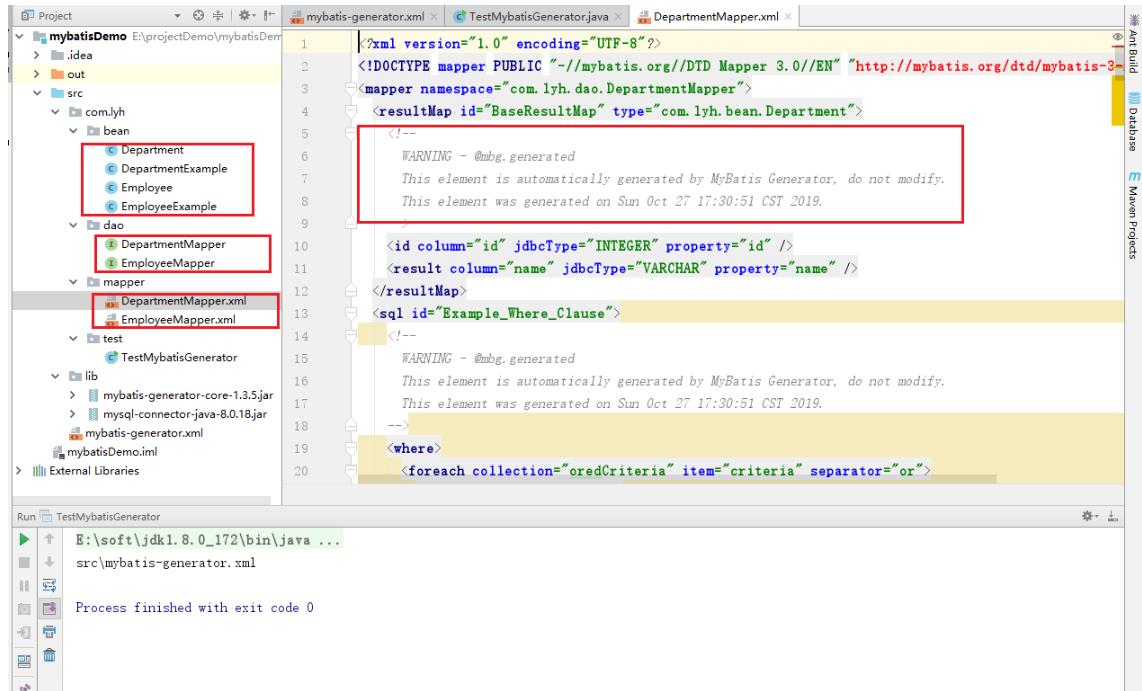Toggle the inspection eye icon in editor corner
Screen dimensions: 1142x691
1117,37
